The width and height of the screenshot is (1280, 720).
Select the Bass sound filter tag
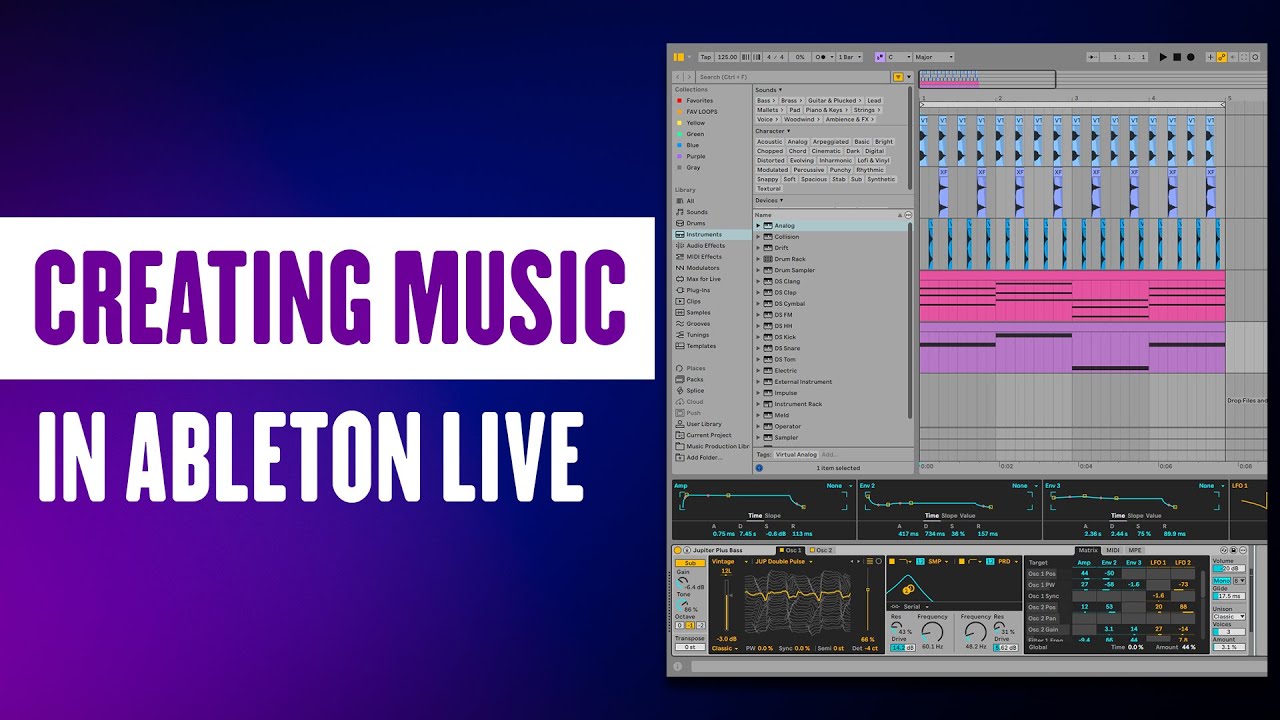coord(765,100)
